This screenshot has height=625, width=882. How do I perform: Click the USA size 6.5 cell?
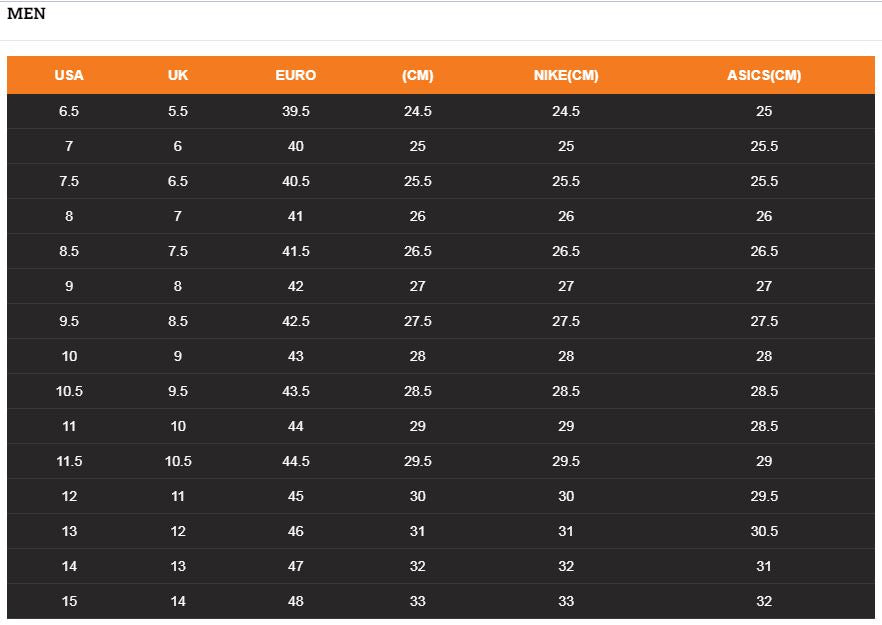point(69,111)
